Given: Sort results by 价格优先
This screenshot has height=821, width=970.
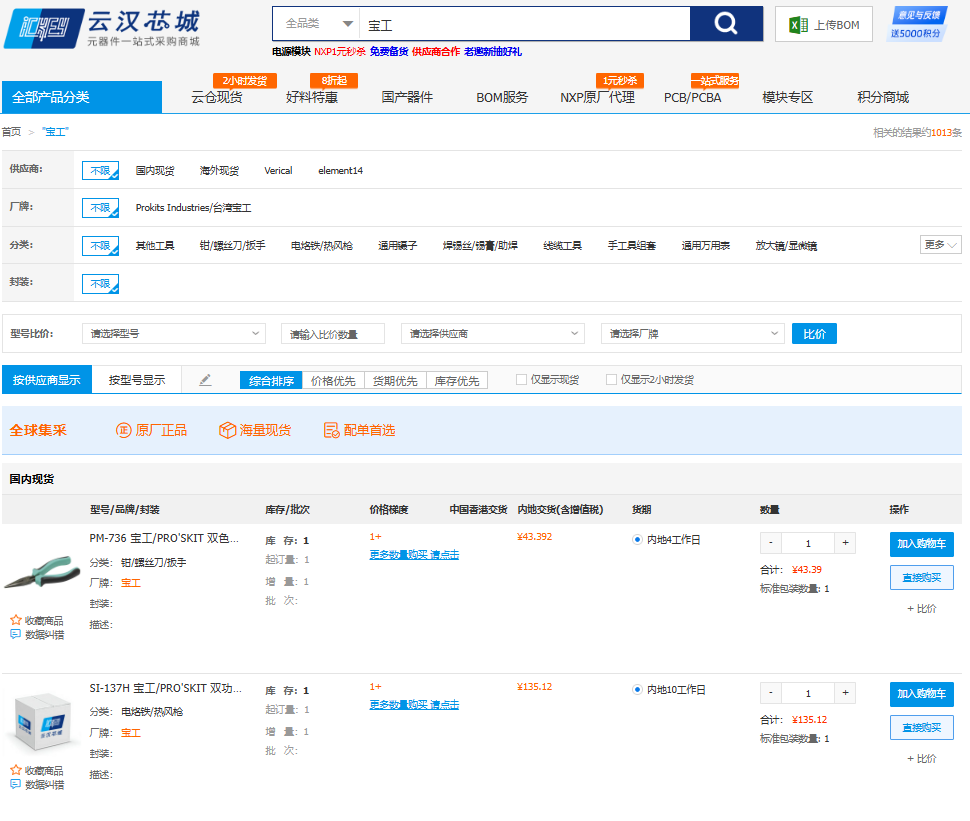Looking at the screenshot, I should click(333, 380).
